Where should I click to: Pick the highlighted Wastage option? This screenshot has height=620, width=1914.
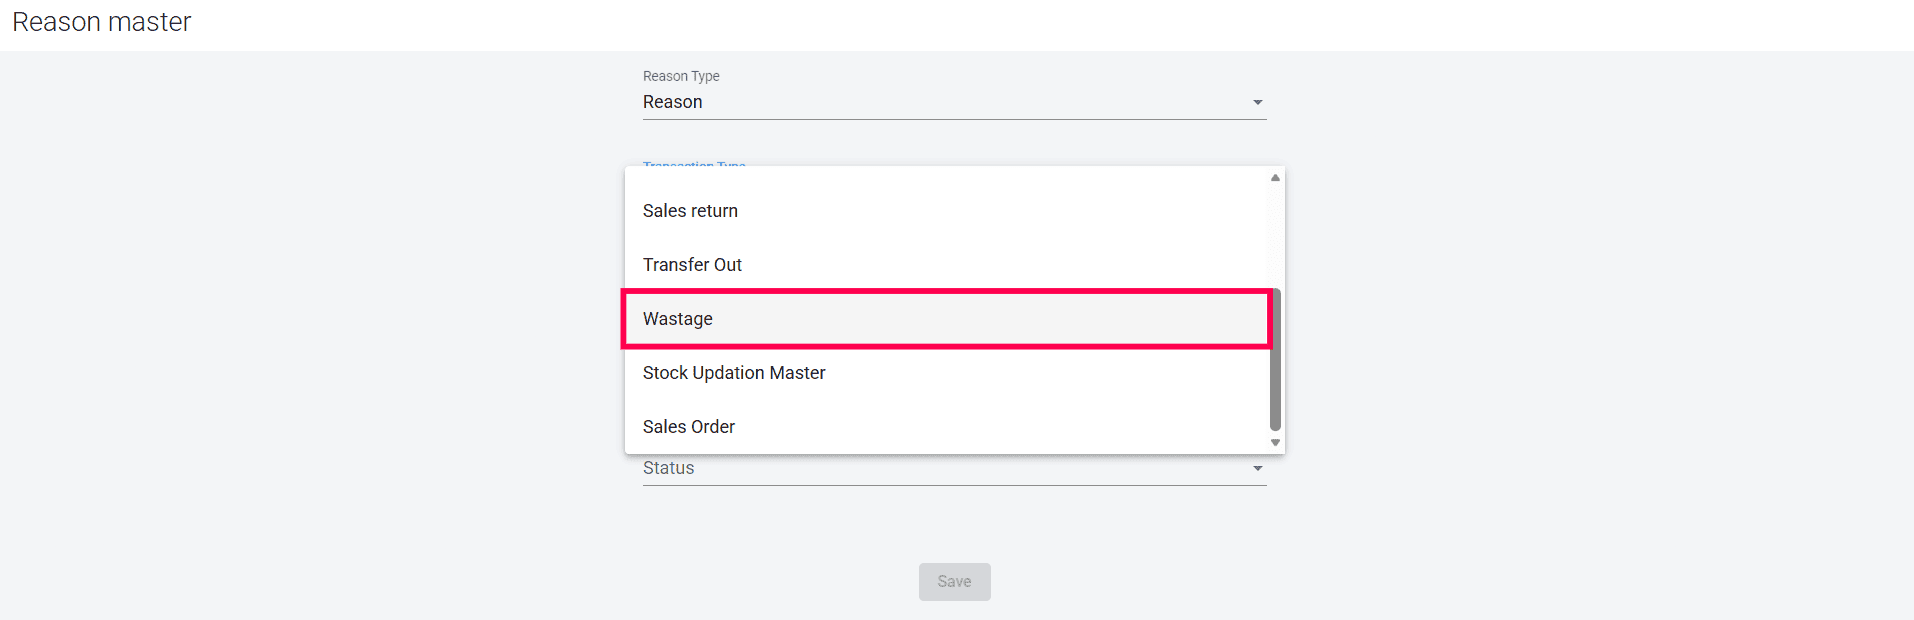(x=678, y=319)
